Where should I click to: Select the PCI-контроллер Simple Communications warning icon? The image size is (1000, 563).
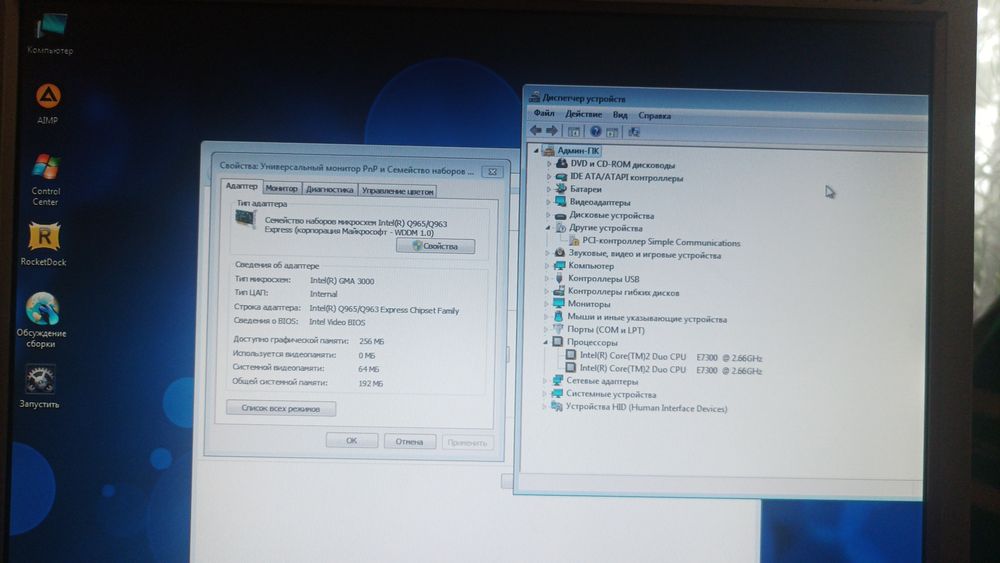[573, 240]
